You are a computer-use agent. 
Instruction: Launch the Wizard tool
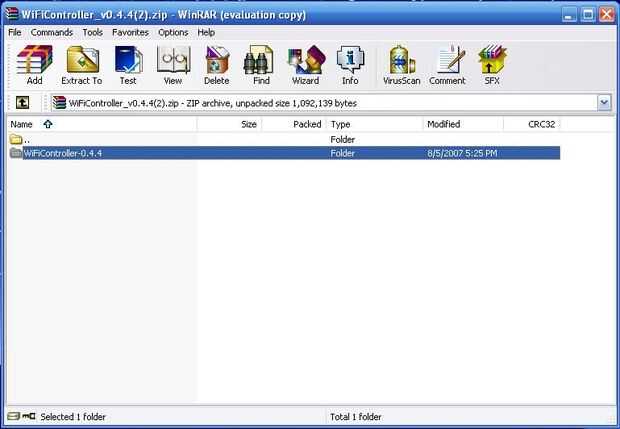point(306,64)
